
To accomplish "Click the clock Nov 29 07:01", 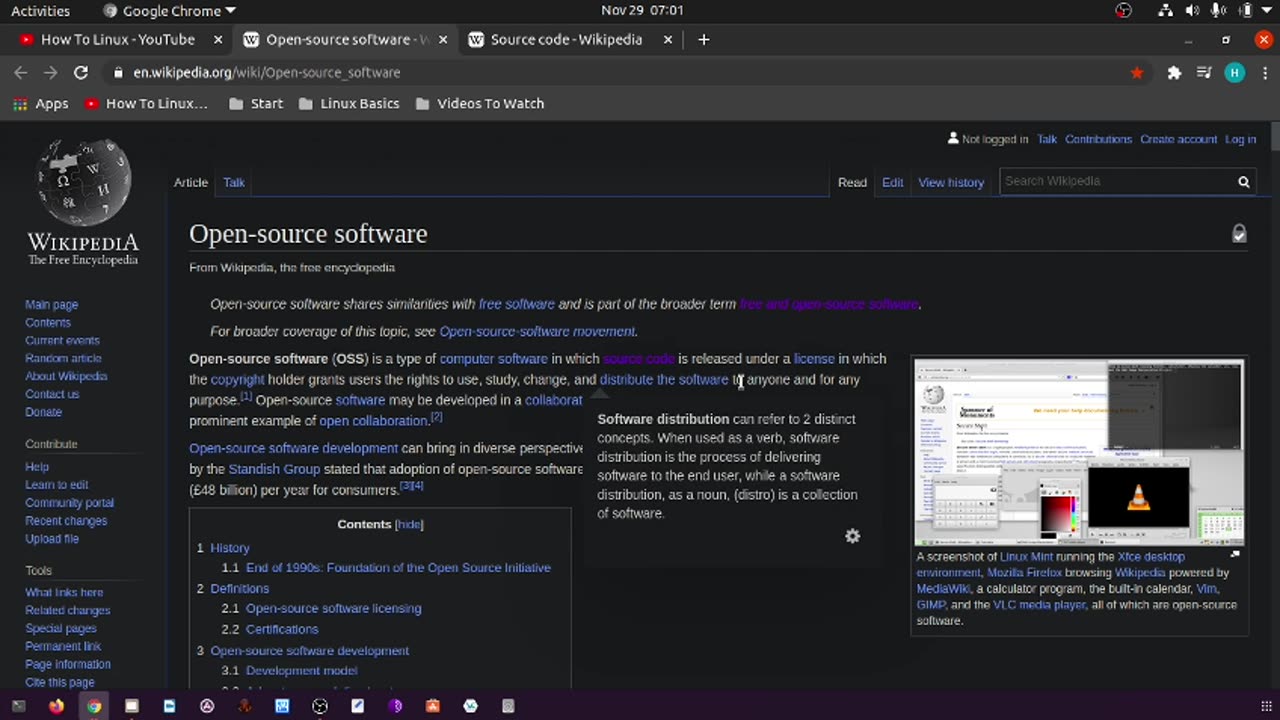I will [642, 11].
